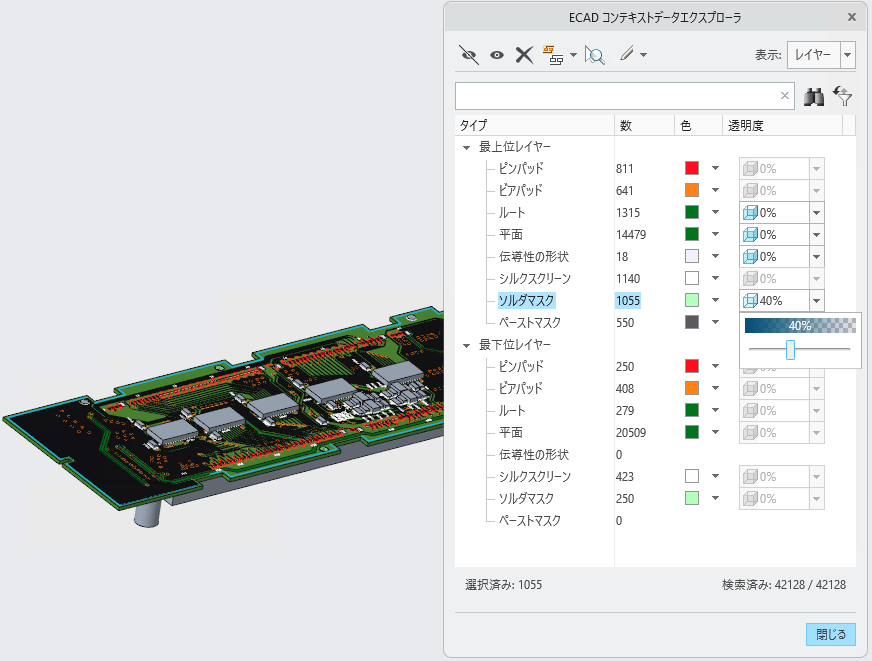Viewport: 872px width, 661px height.
Task: Click transparency cube icon for ソルダマスク 40%
Action: click(750, 301)
